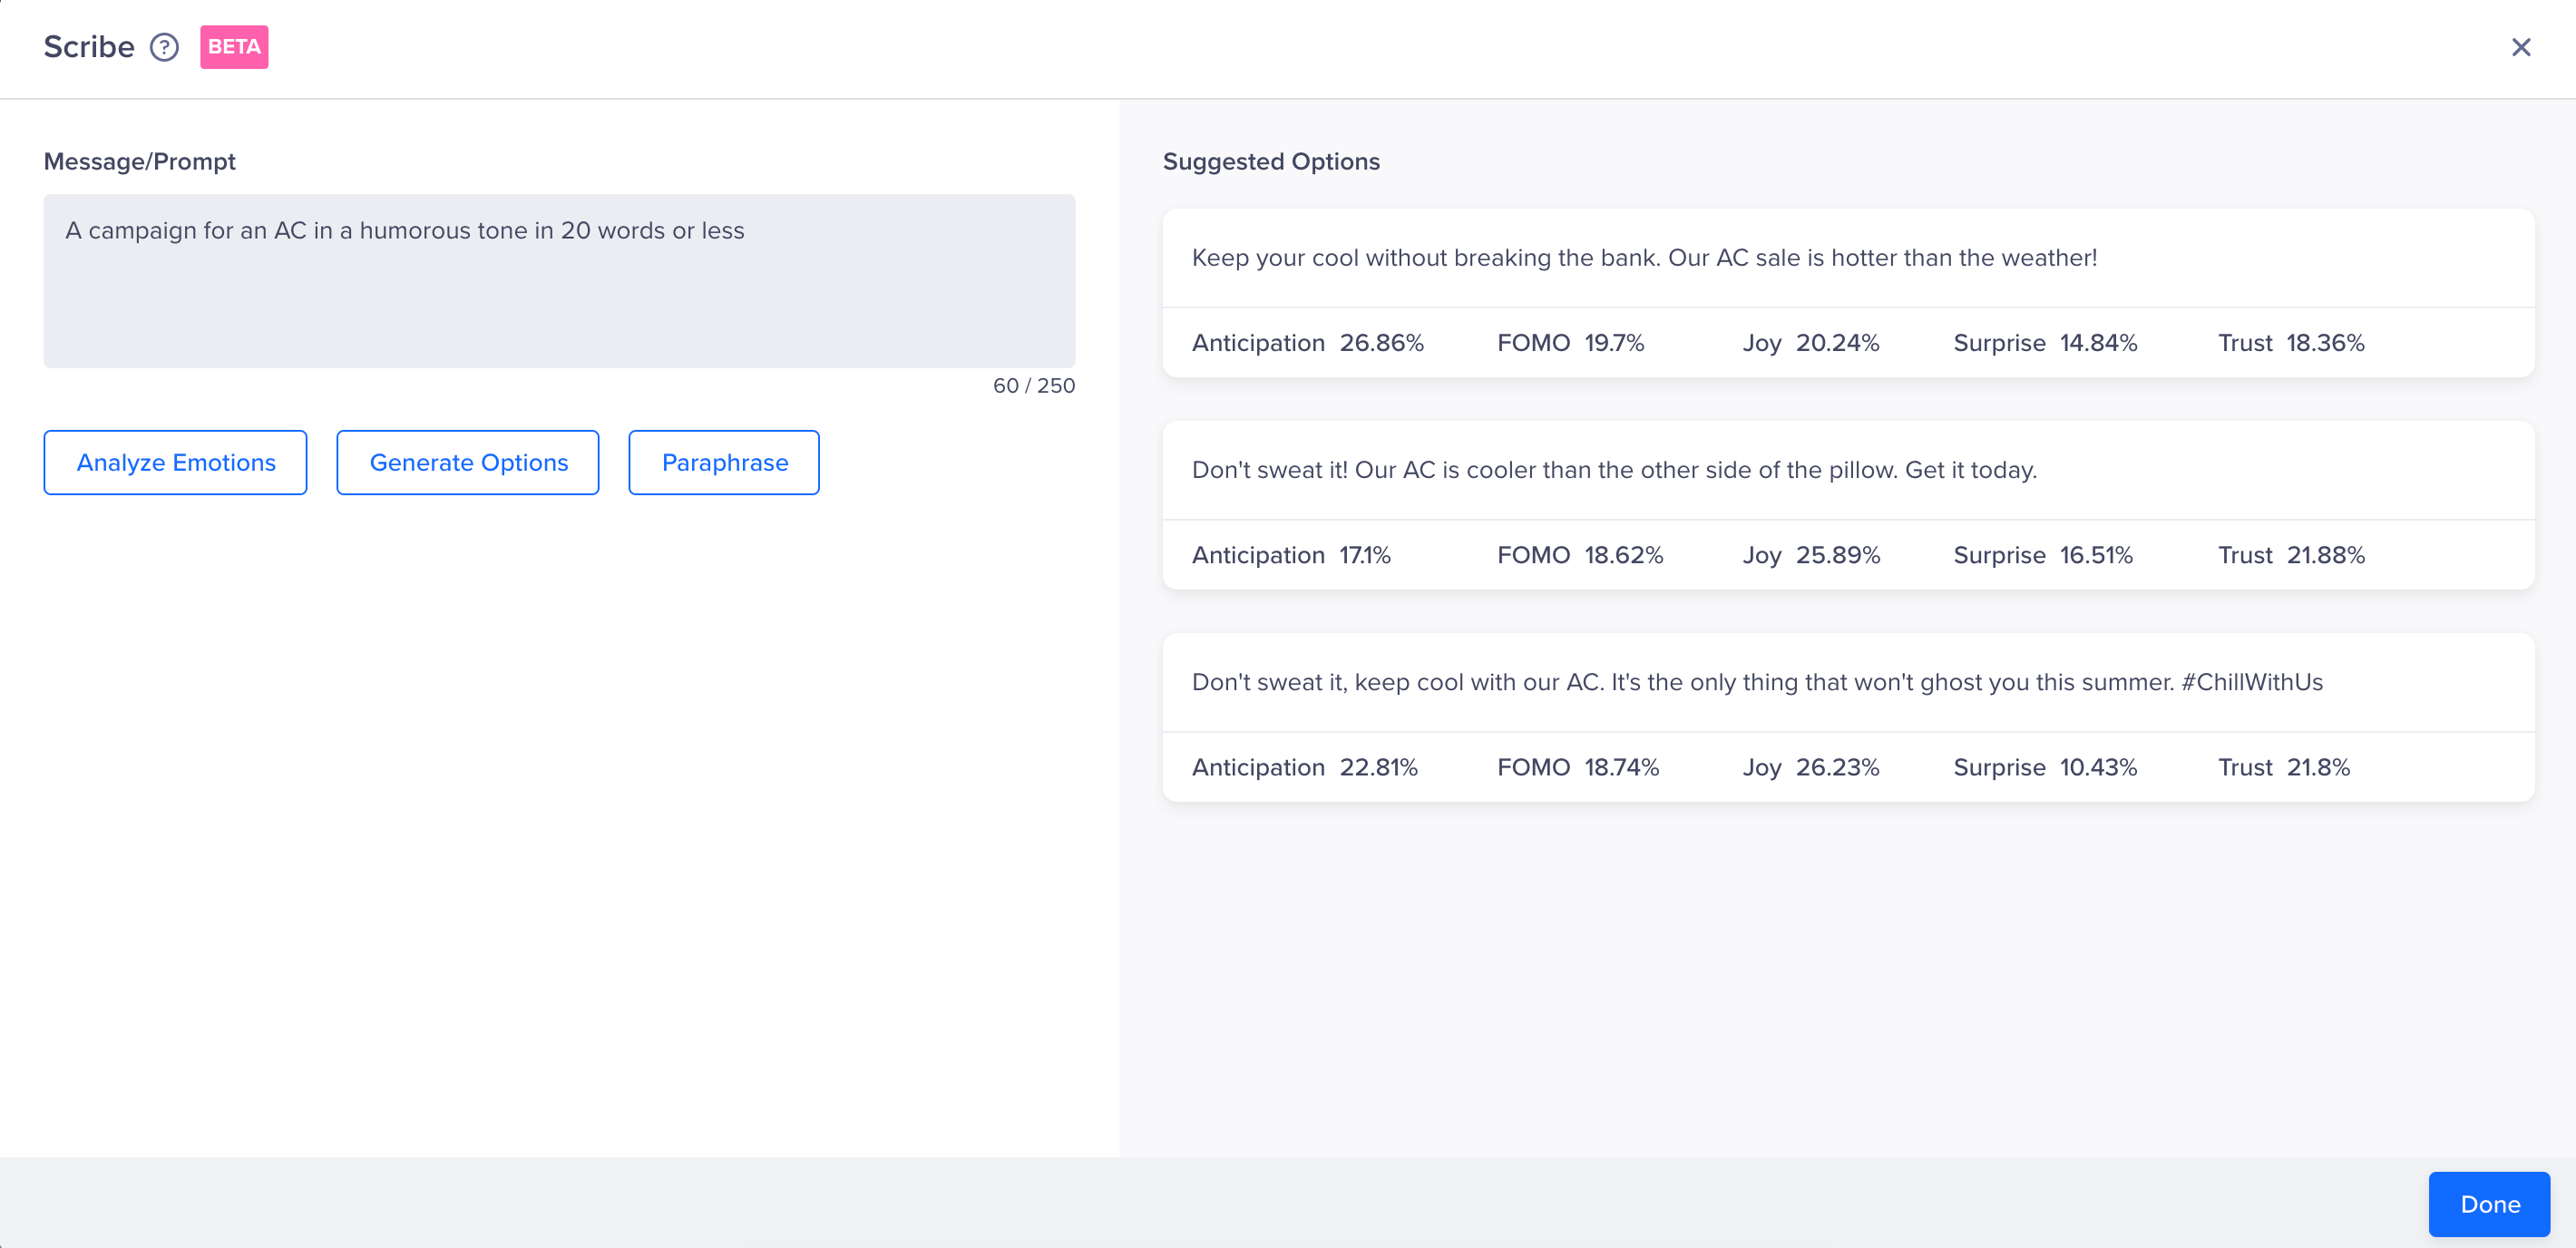This screenshot has height=1248, width=2576.
Task: Click Trust 21.8% in third suggestion
Action: click(x=2283, y=767)
